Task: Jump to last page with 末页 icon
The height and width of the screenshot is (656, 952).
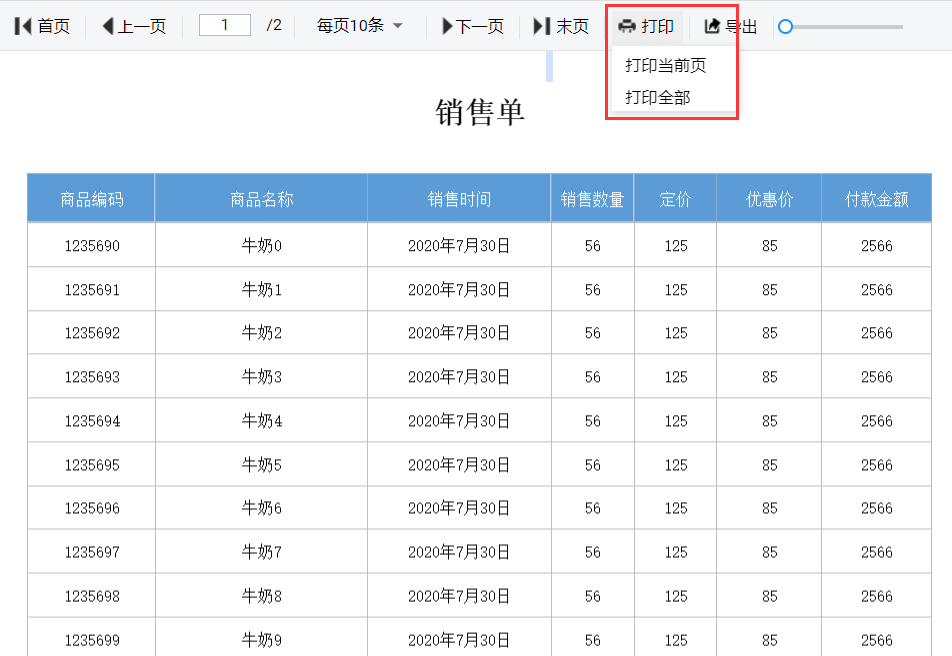Action: [x=542, y=26]
